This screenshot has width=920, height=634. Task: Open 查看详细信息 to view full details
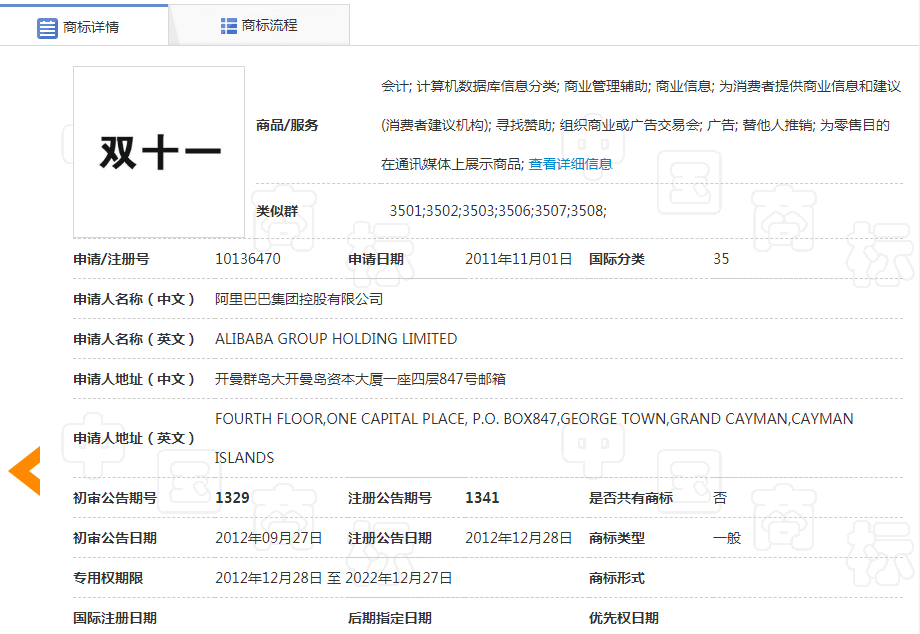tap(570, 163)
